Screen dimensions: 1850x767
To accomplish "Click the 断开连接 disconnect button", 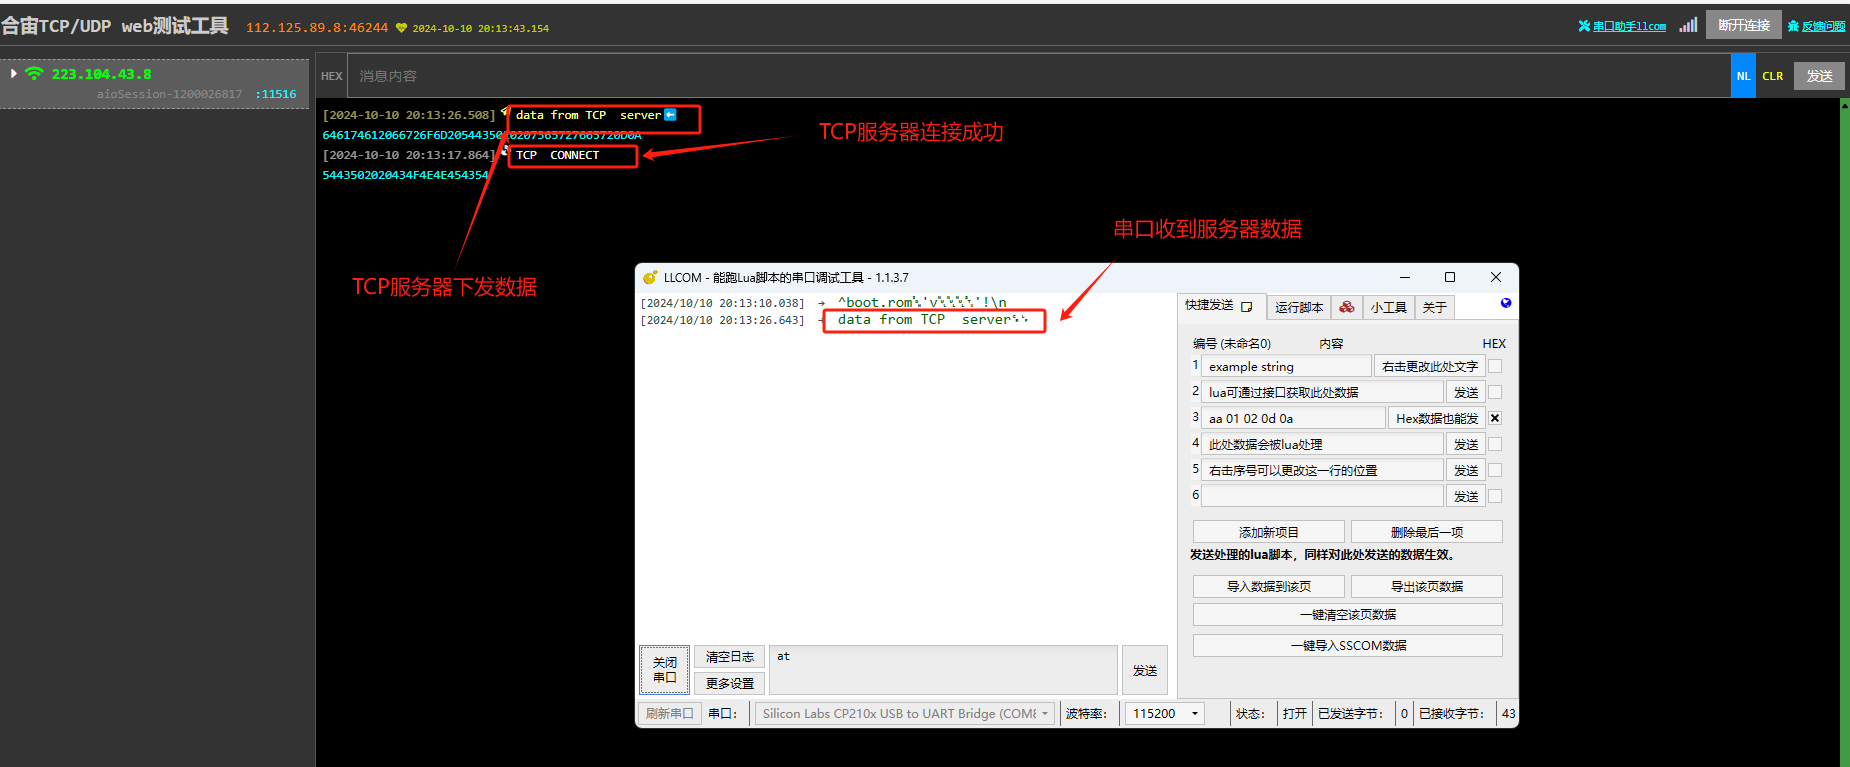I will coord(1744,25).
